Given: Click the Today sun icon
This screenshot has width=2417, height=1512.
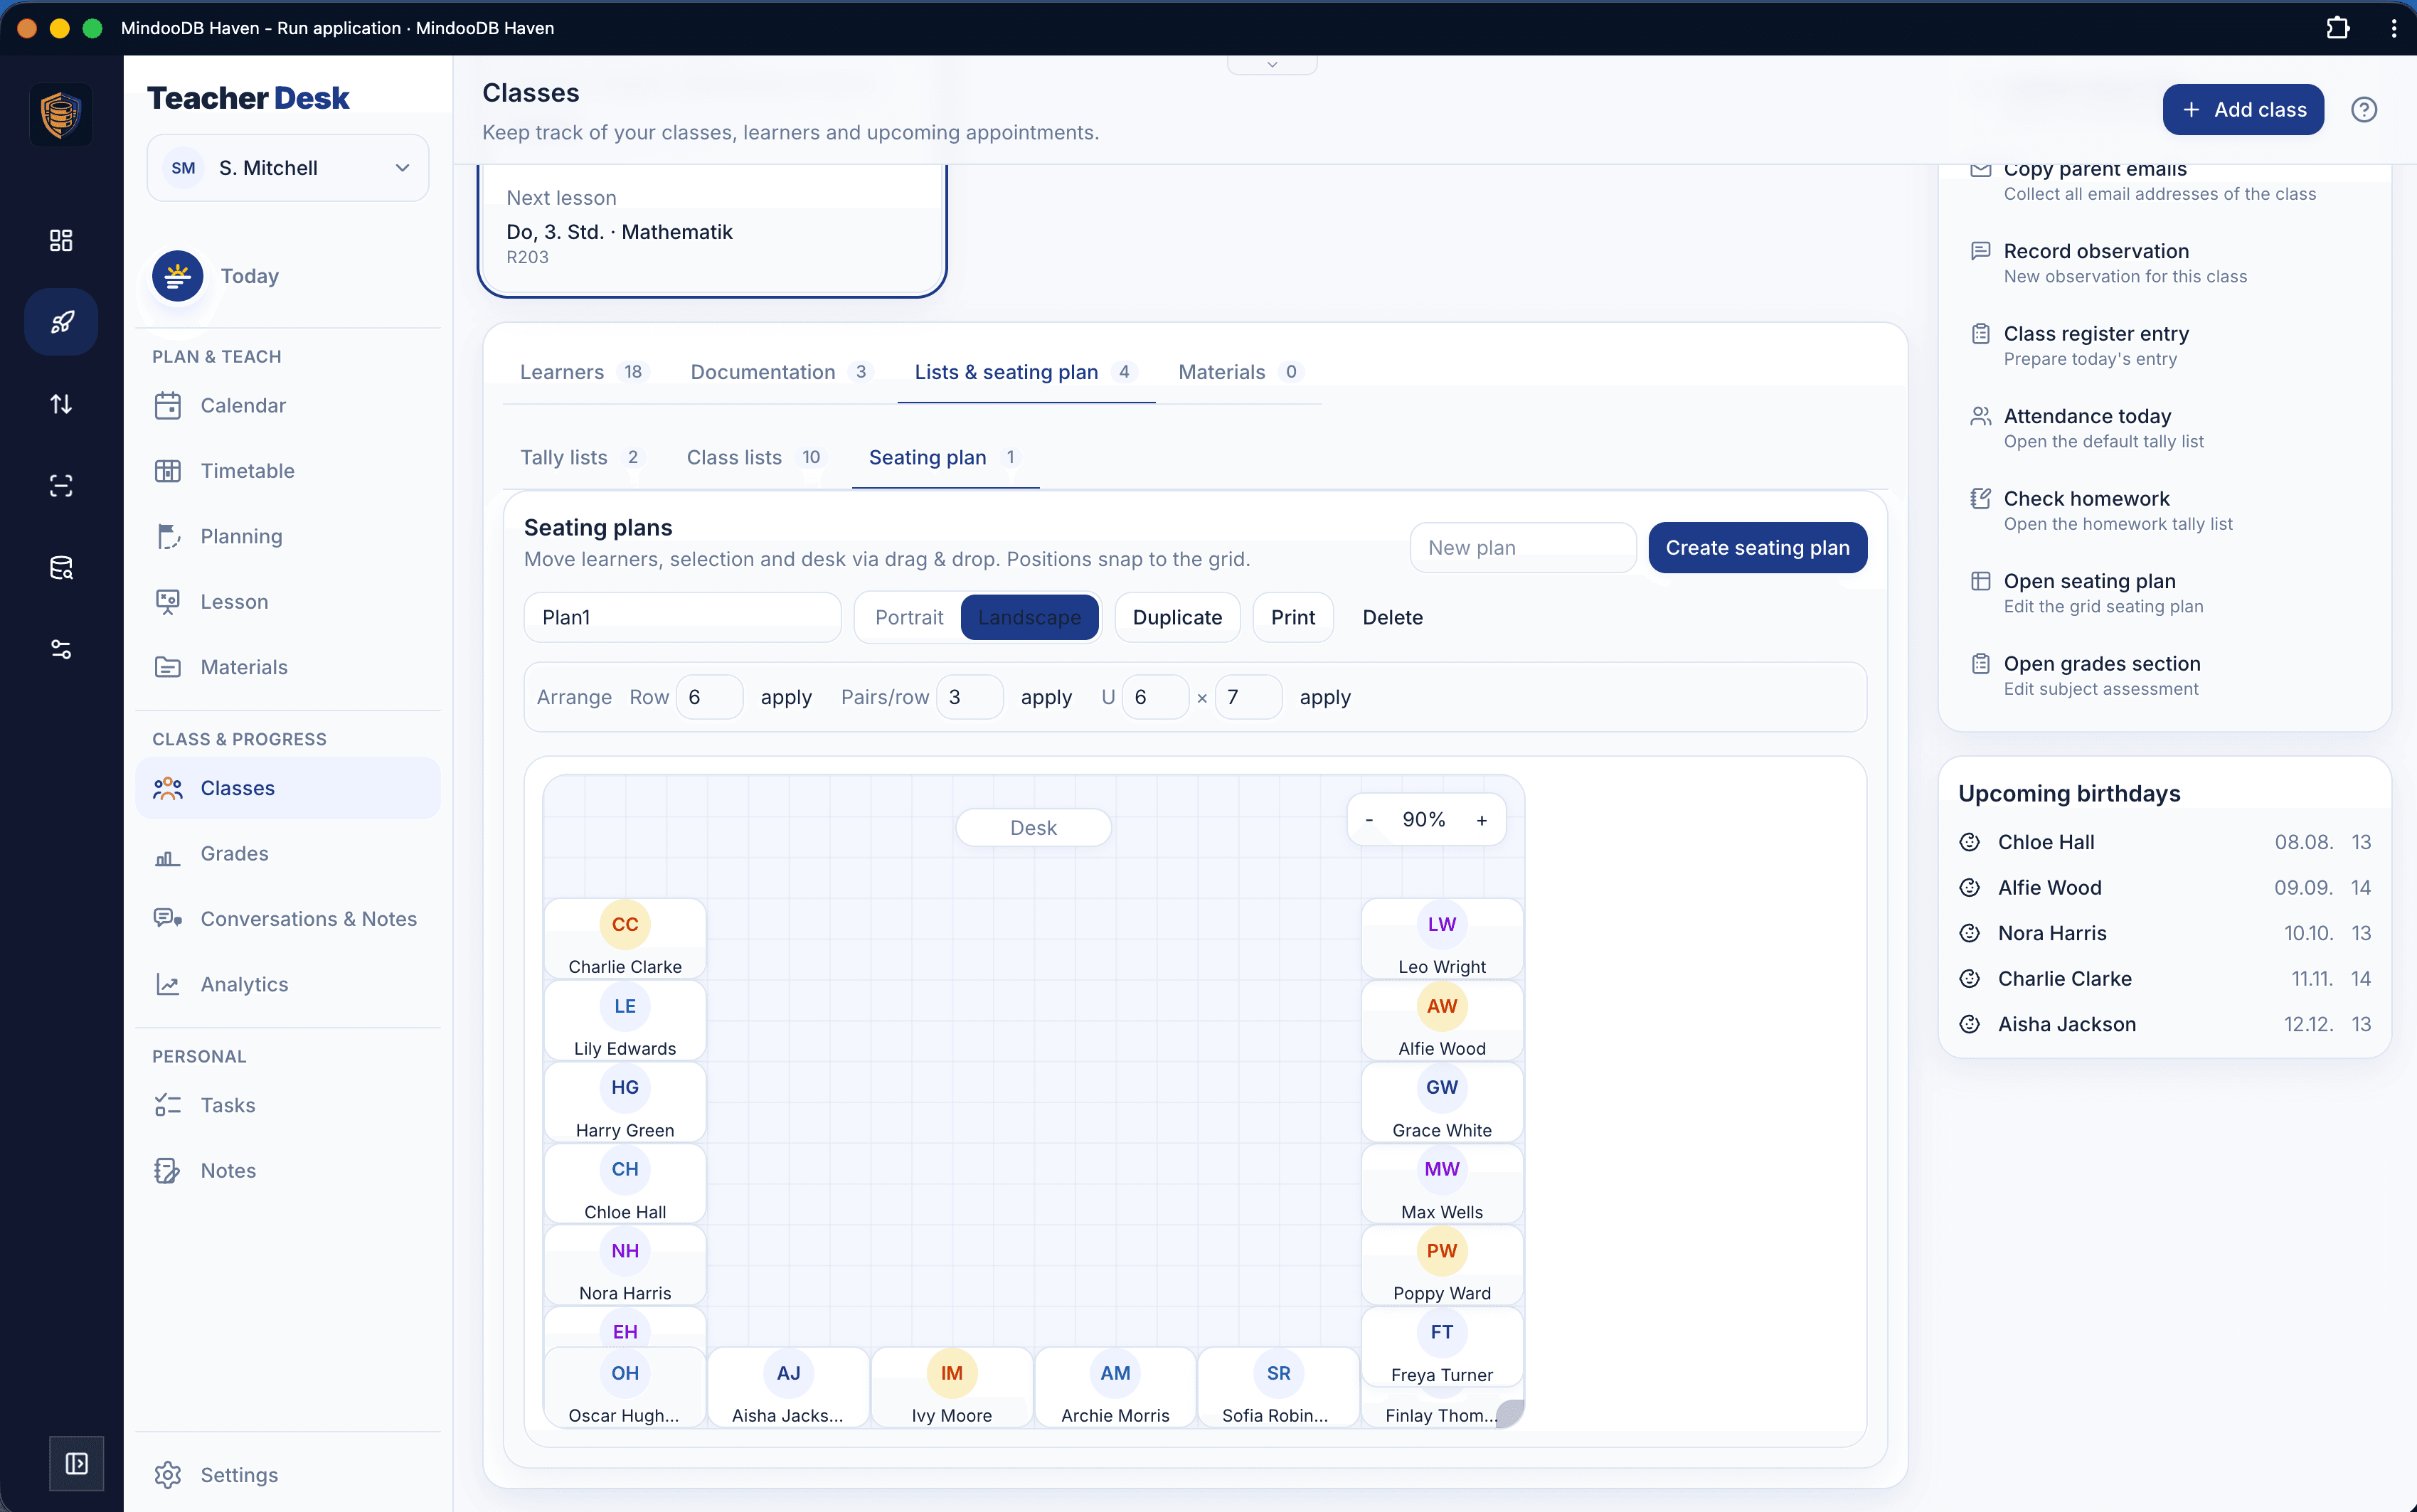Looking at the screenshot, I should pos(178,276).
